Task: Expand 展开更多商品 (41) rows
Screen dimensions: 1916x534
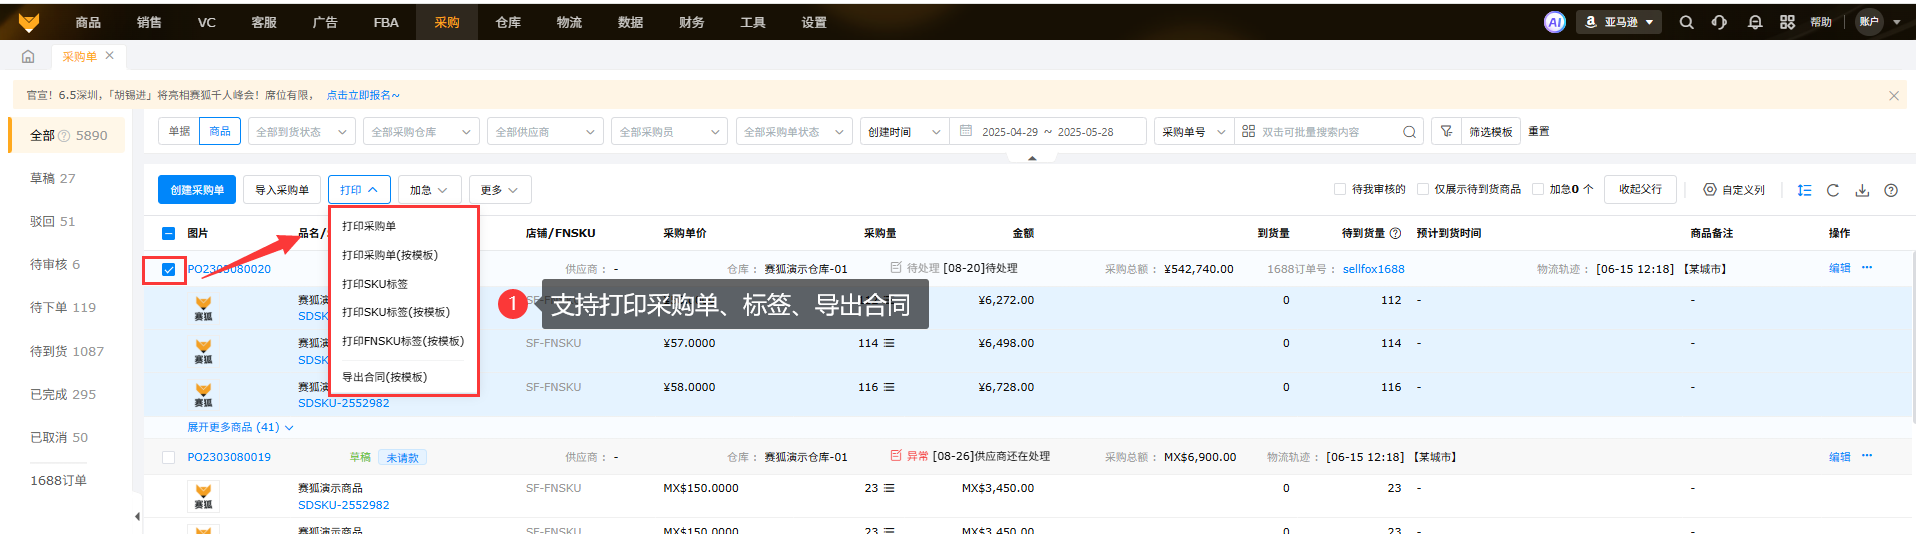Action: [x=240, y=427]
